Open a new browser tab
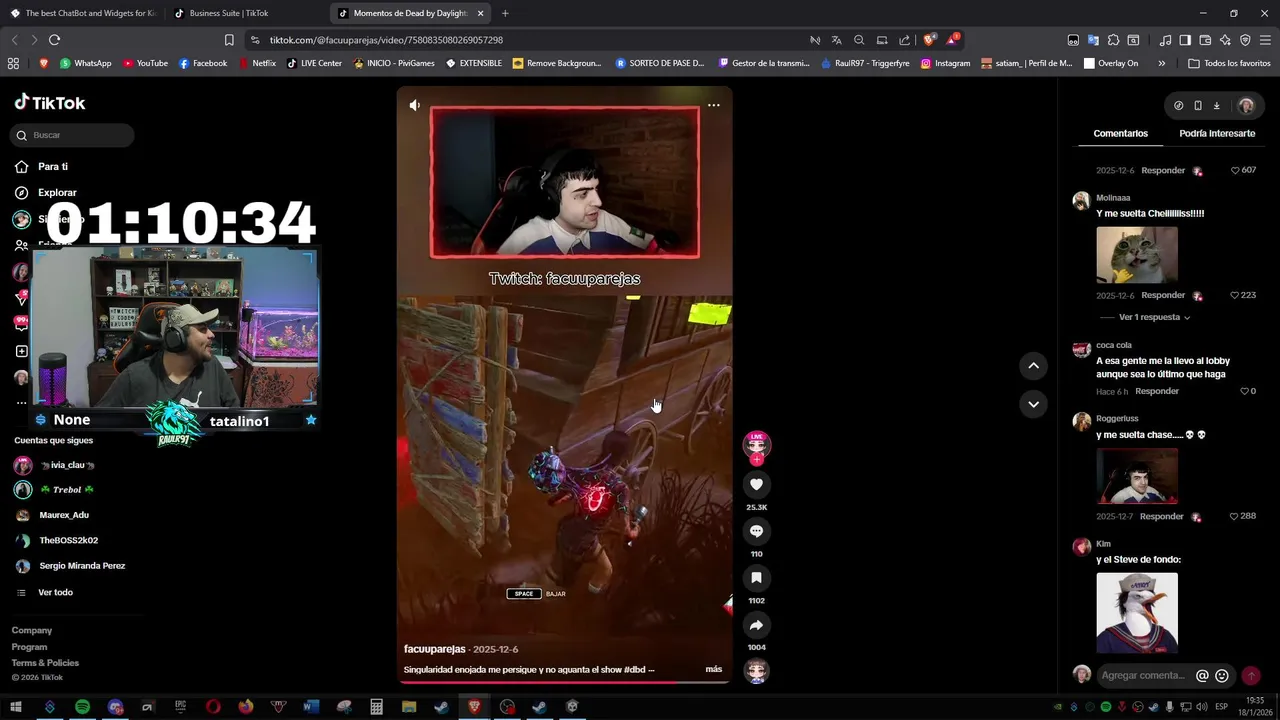This screenshot has height=720, width=1280. (x=505, y=13)
